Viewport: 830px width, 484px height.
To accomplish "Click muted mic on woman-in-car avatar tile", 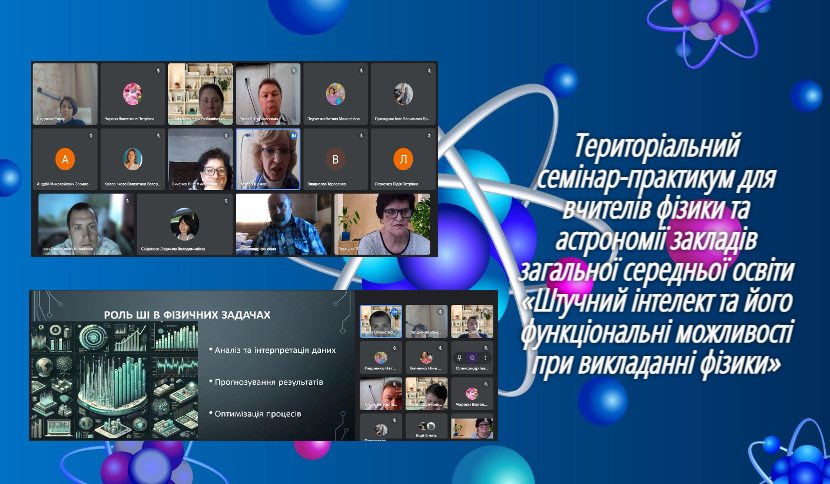I will pyautogui.click(x=226, y=201).
